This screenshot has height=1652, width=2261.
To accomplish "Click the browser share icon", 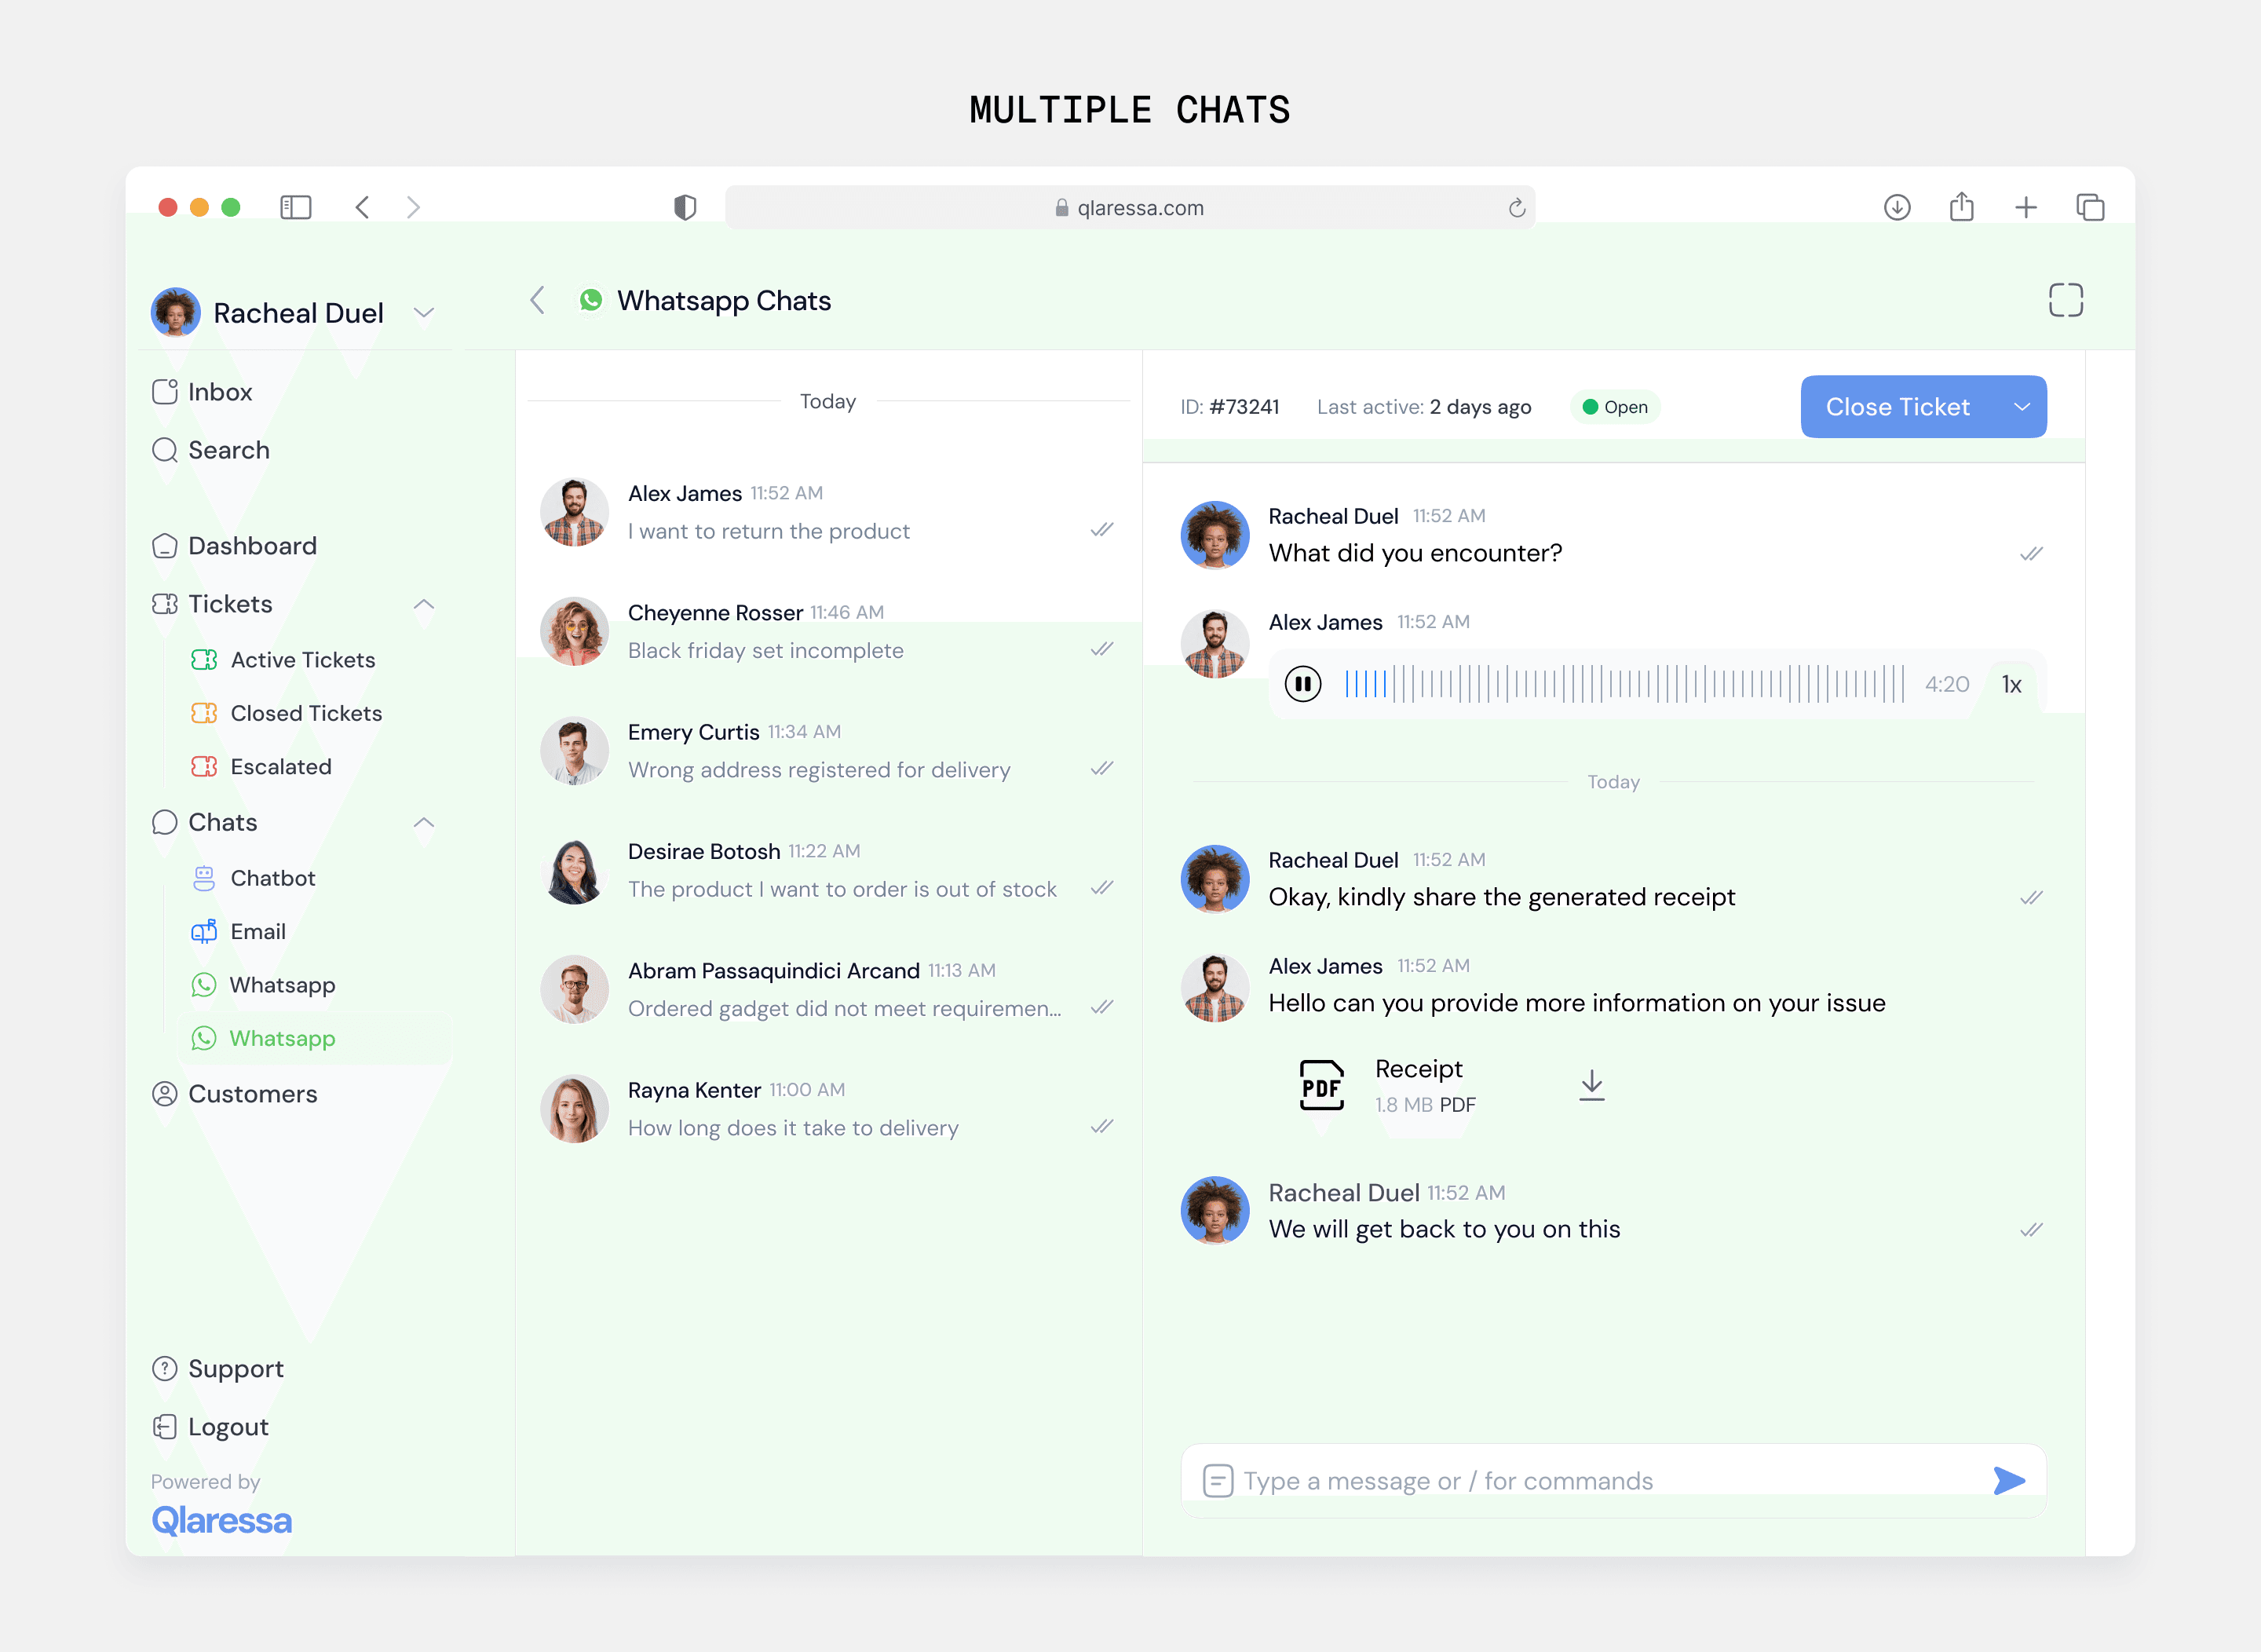I will click(x=1961, y=207).
